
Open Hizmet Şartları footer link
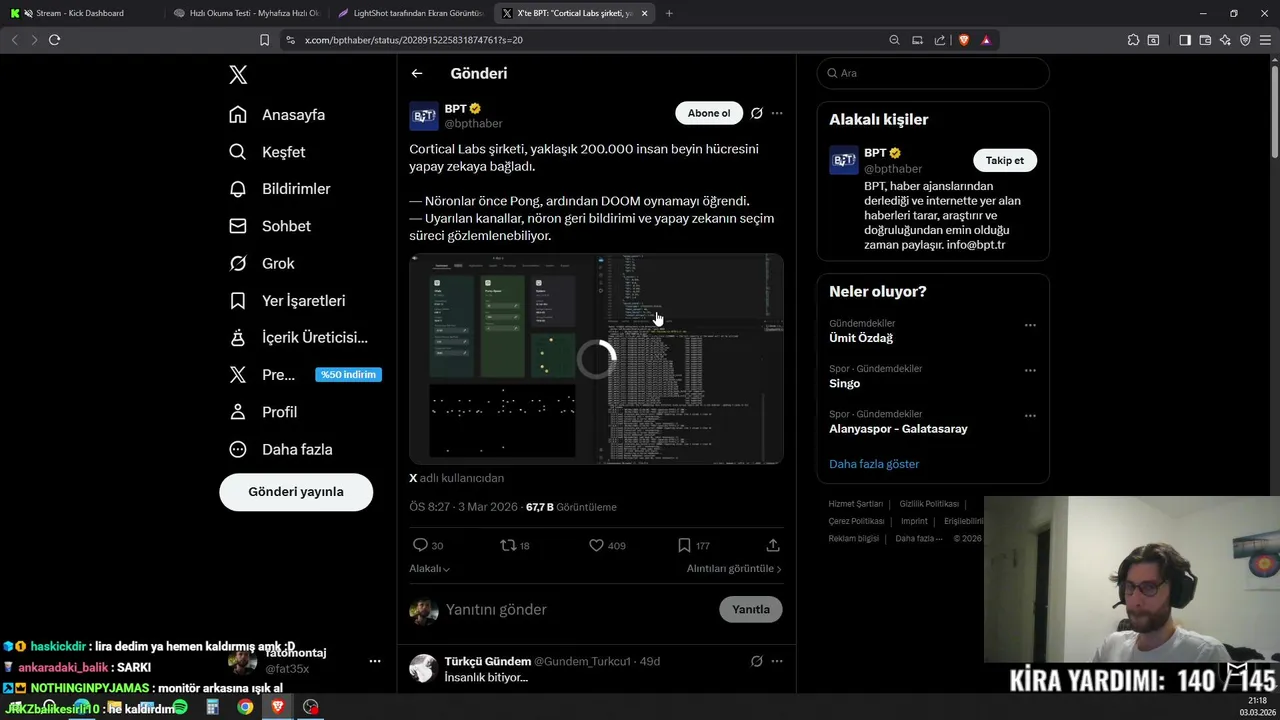point(855,504)
